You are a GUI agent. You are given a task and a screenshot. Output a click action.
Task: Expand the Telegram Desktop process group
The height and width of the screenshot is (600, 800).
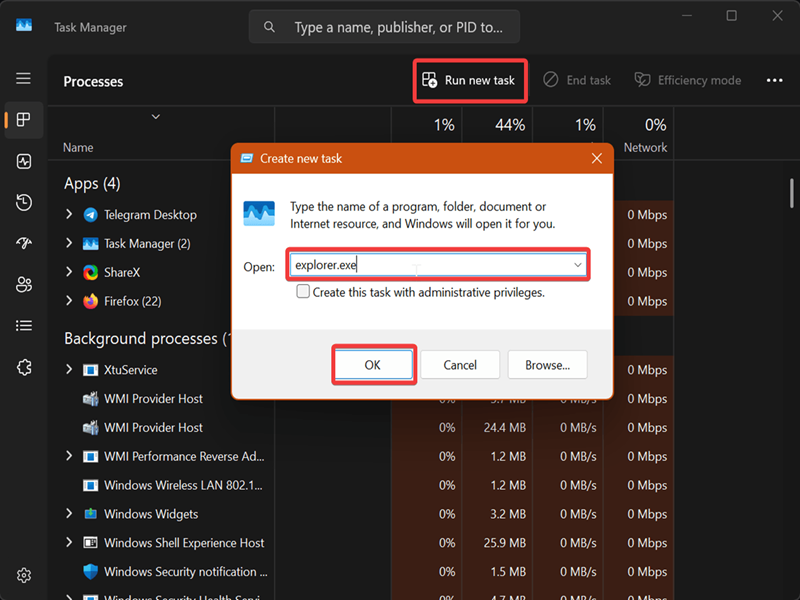tap(69, 214)
